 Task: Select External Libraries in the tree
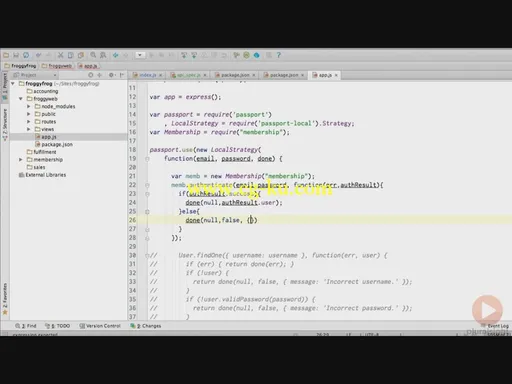(x=42, y=175)
